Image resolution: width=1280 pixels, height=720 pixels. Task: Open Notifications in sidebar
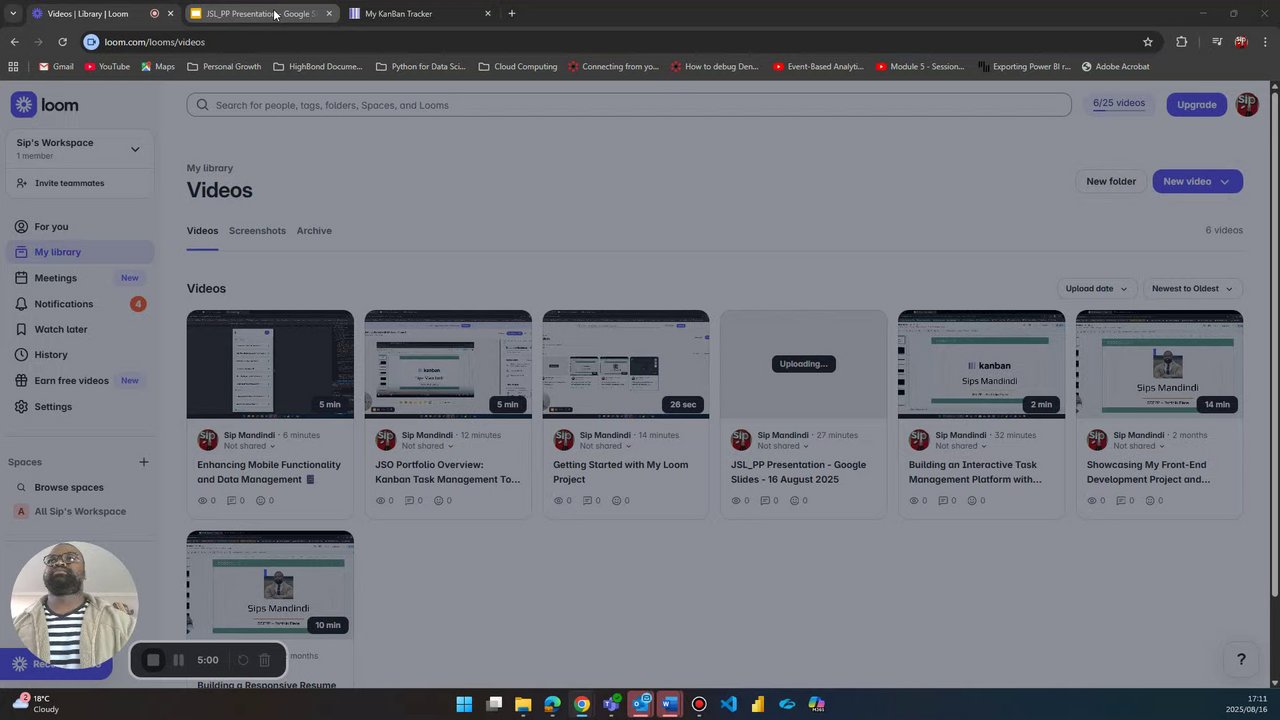click(x=80, y=304)
